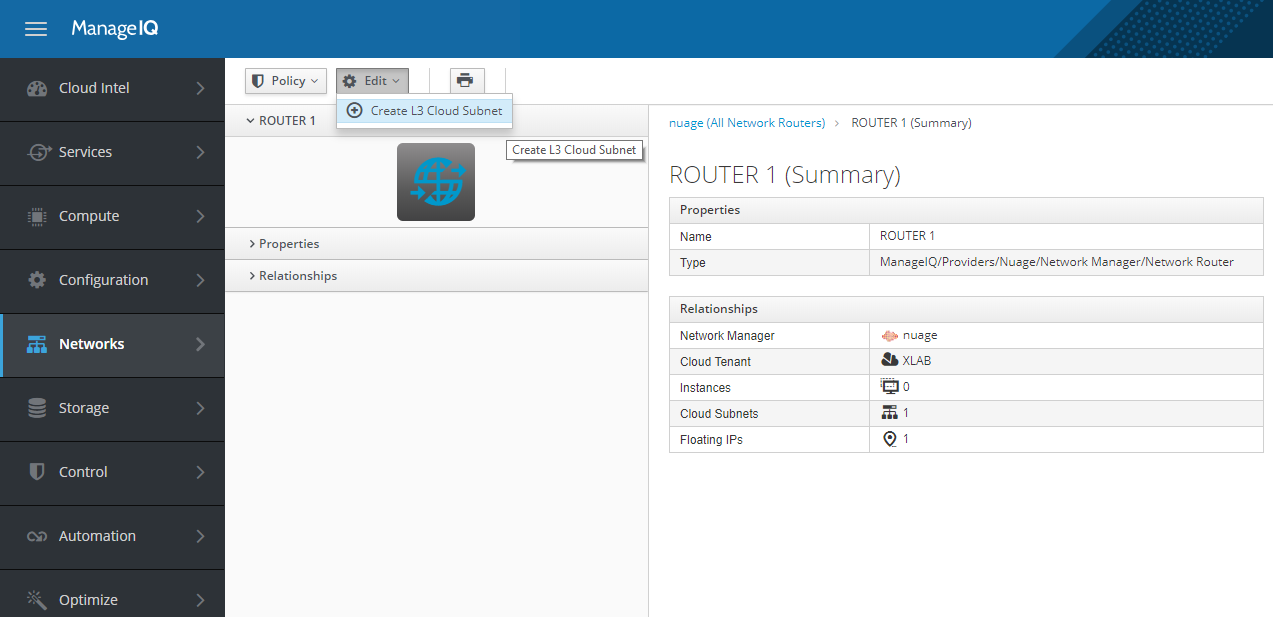Image resolution: width=1273 pixels, height=617 pixels.
Task: Open the navigation hamburger menu
Action: click(35, 28)
